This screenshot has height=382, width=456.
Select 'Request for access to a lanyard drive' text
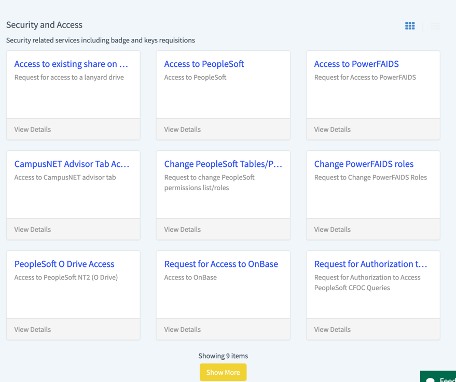[x=69, y=77]
